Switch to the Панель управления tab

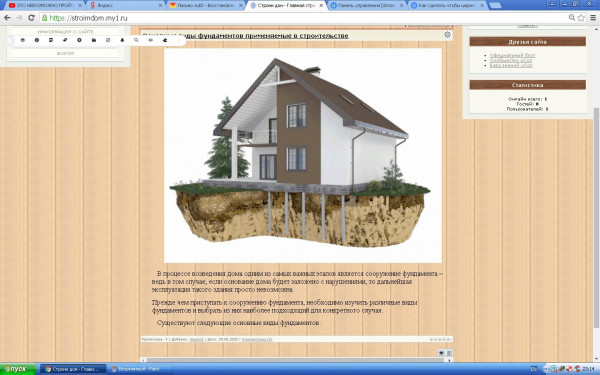[366, 5]
